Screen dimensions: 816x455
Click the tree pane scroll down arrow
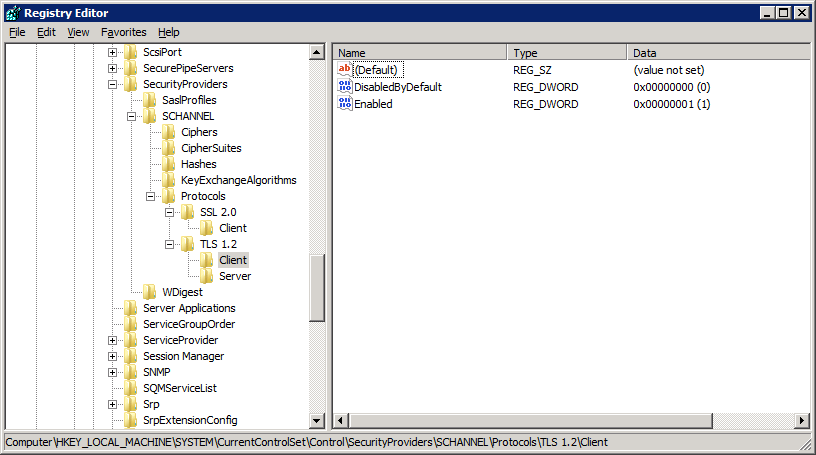[x=317, y=421]
